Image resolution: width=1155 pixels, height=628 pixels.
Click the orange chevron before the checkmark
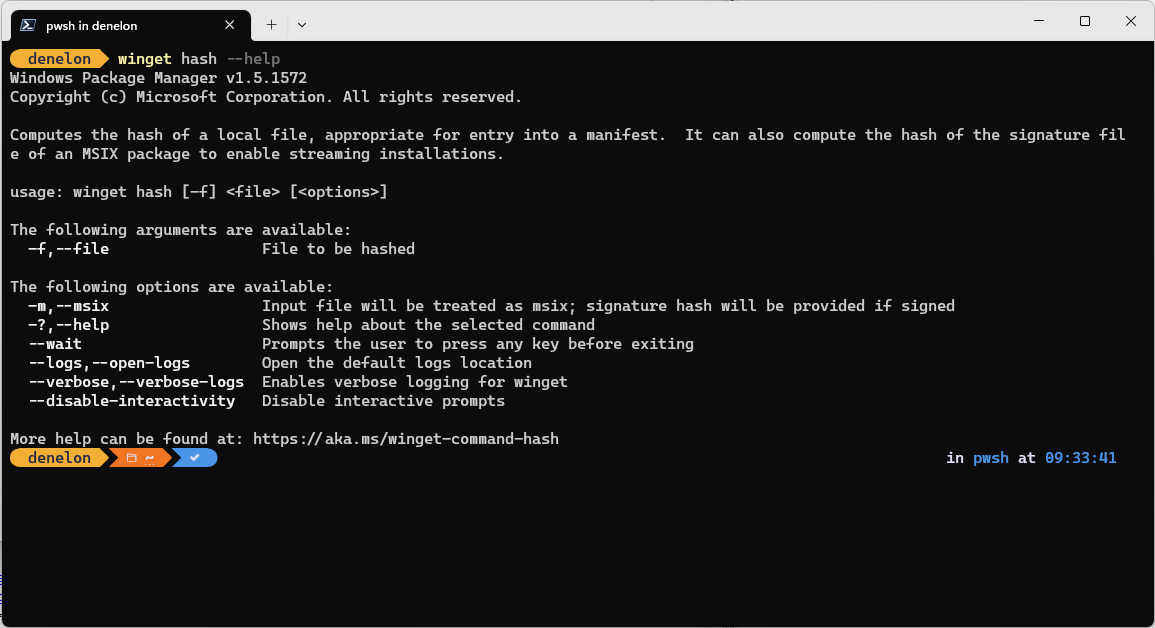tap(171, 458)
